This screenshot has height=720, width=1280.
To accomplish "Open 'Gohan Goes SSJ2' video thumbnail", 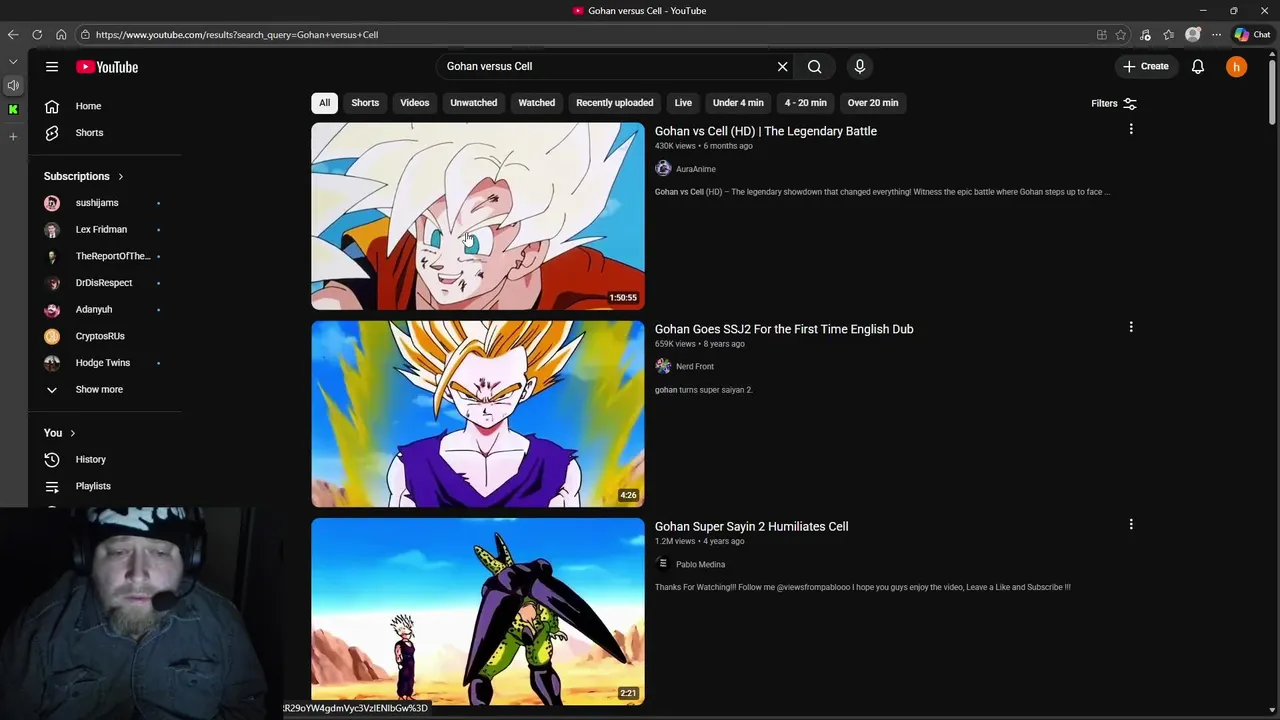I will (x=478, y=414).
